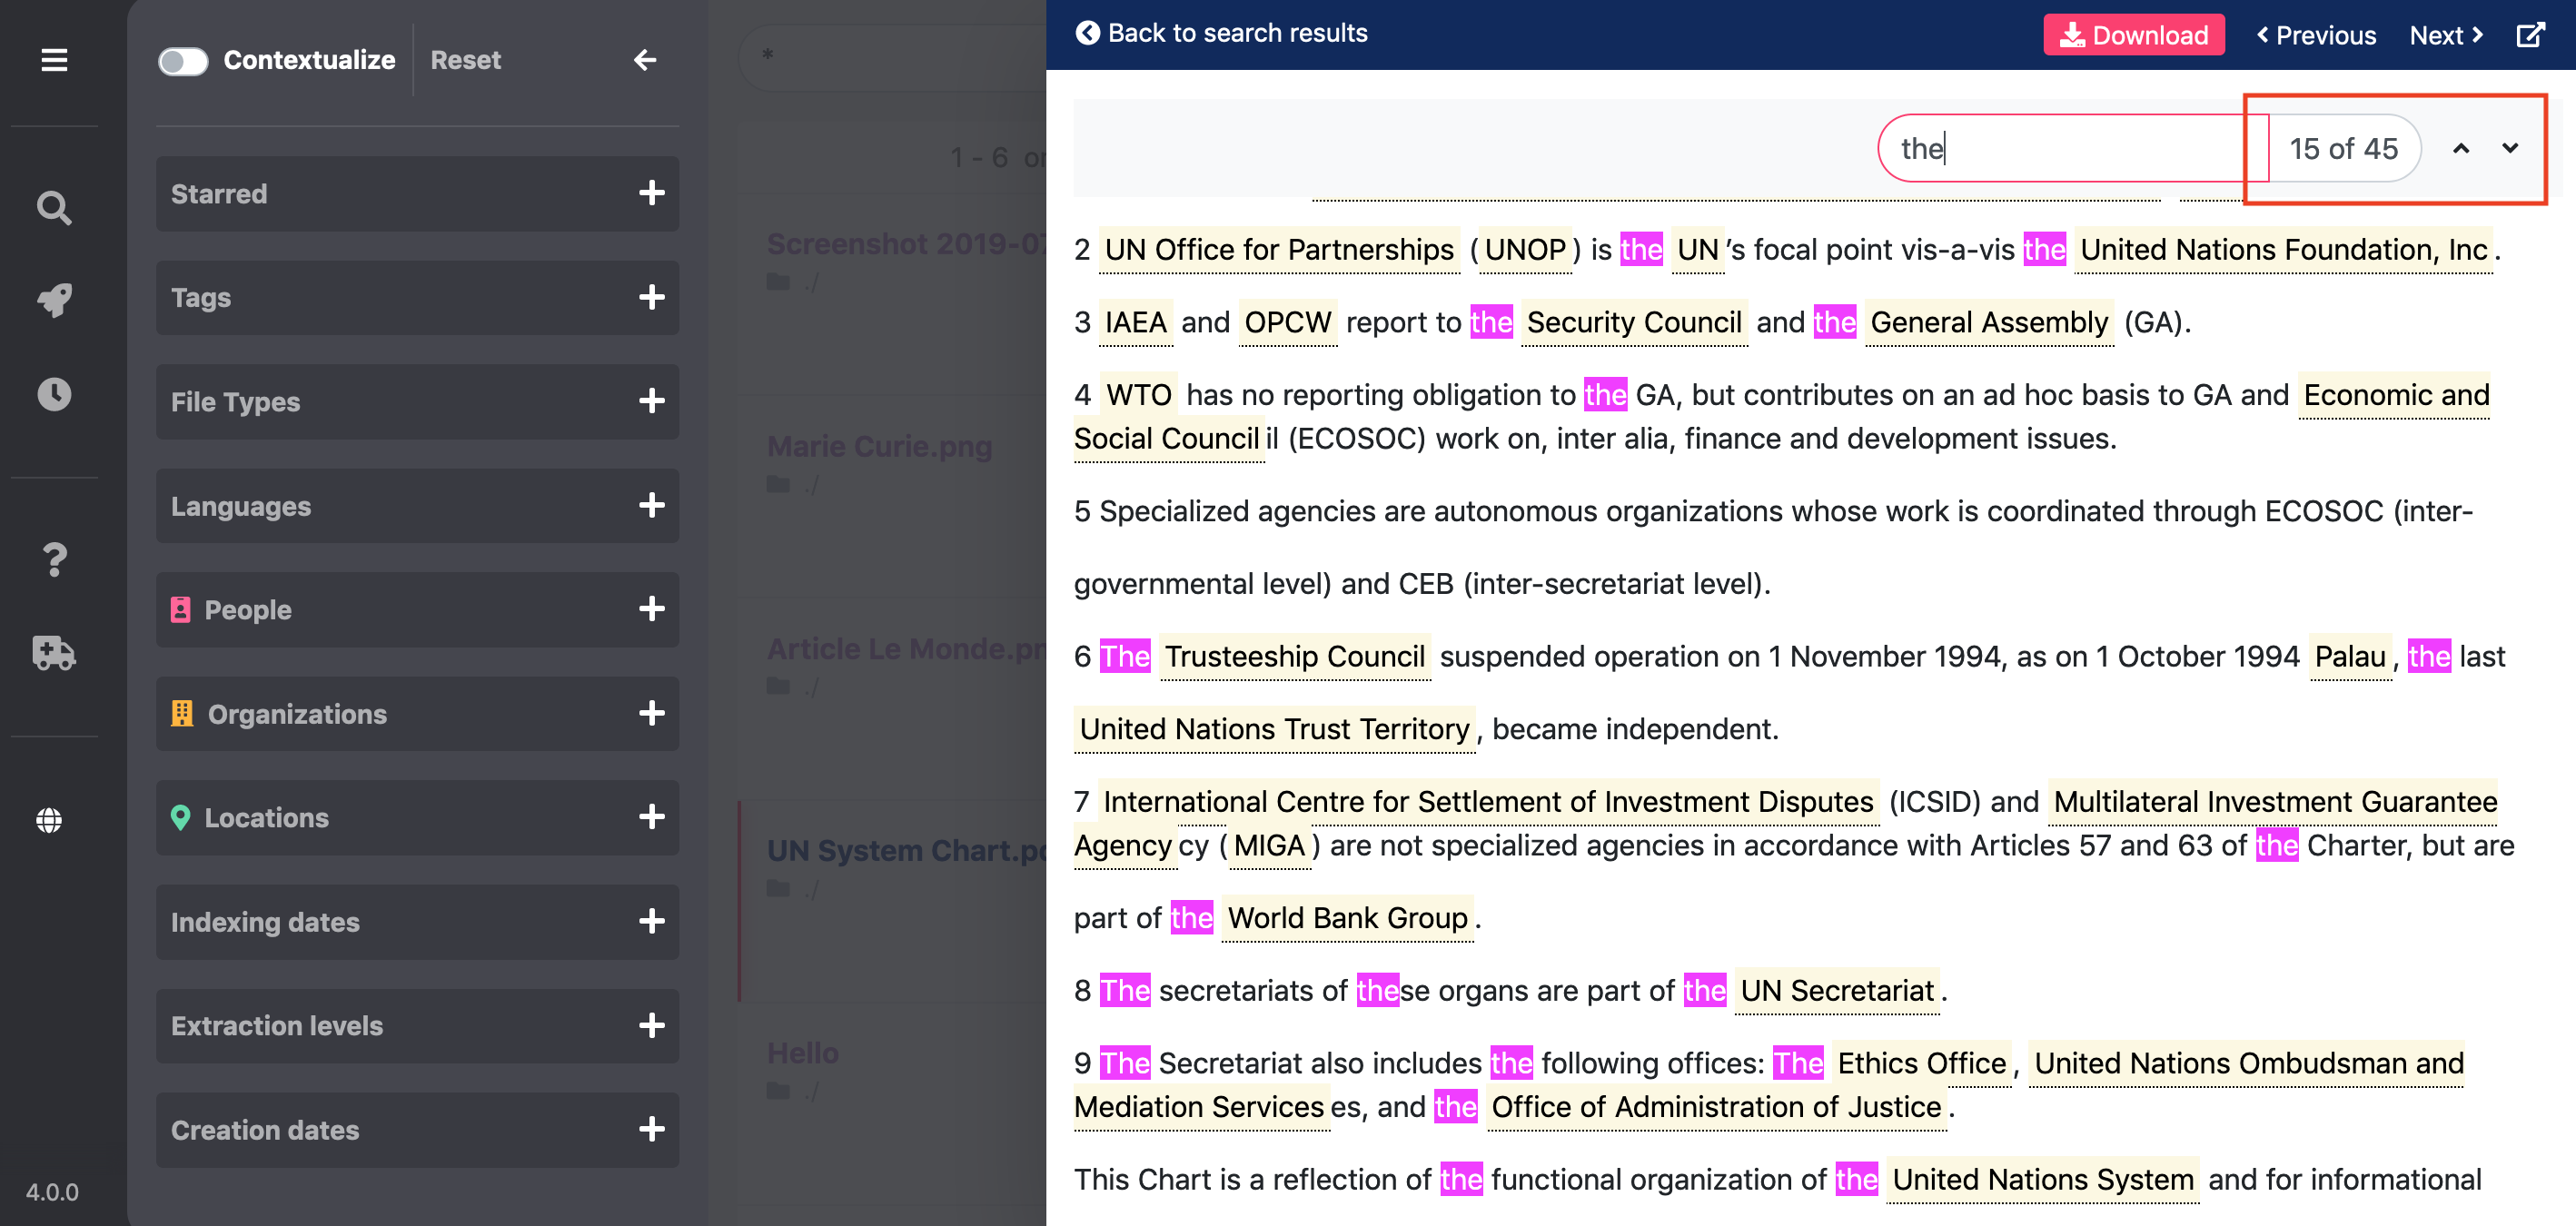This screenshot has width=2576, height=1226.
Task: Click the back arrow circle icon
Action: point(1087,33)
